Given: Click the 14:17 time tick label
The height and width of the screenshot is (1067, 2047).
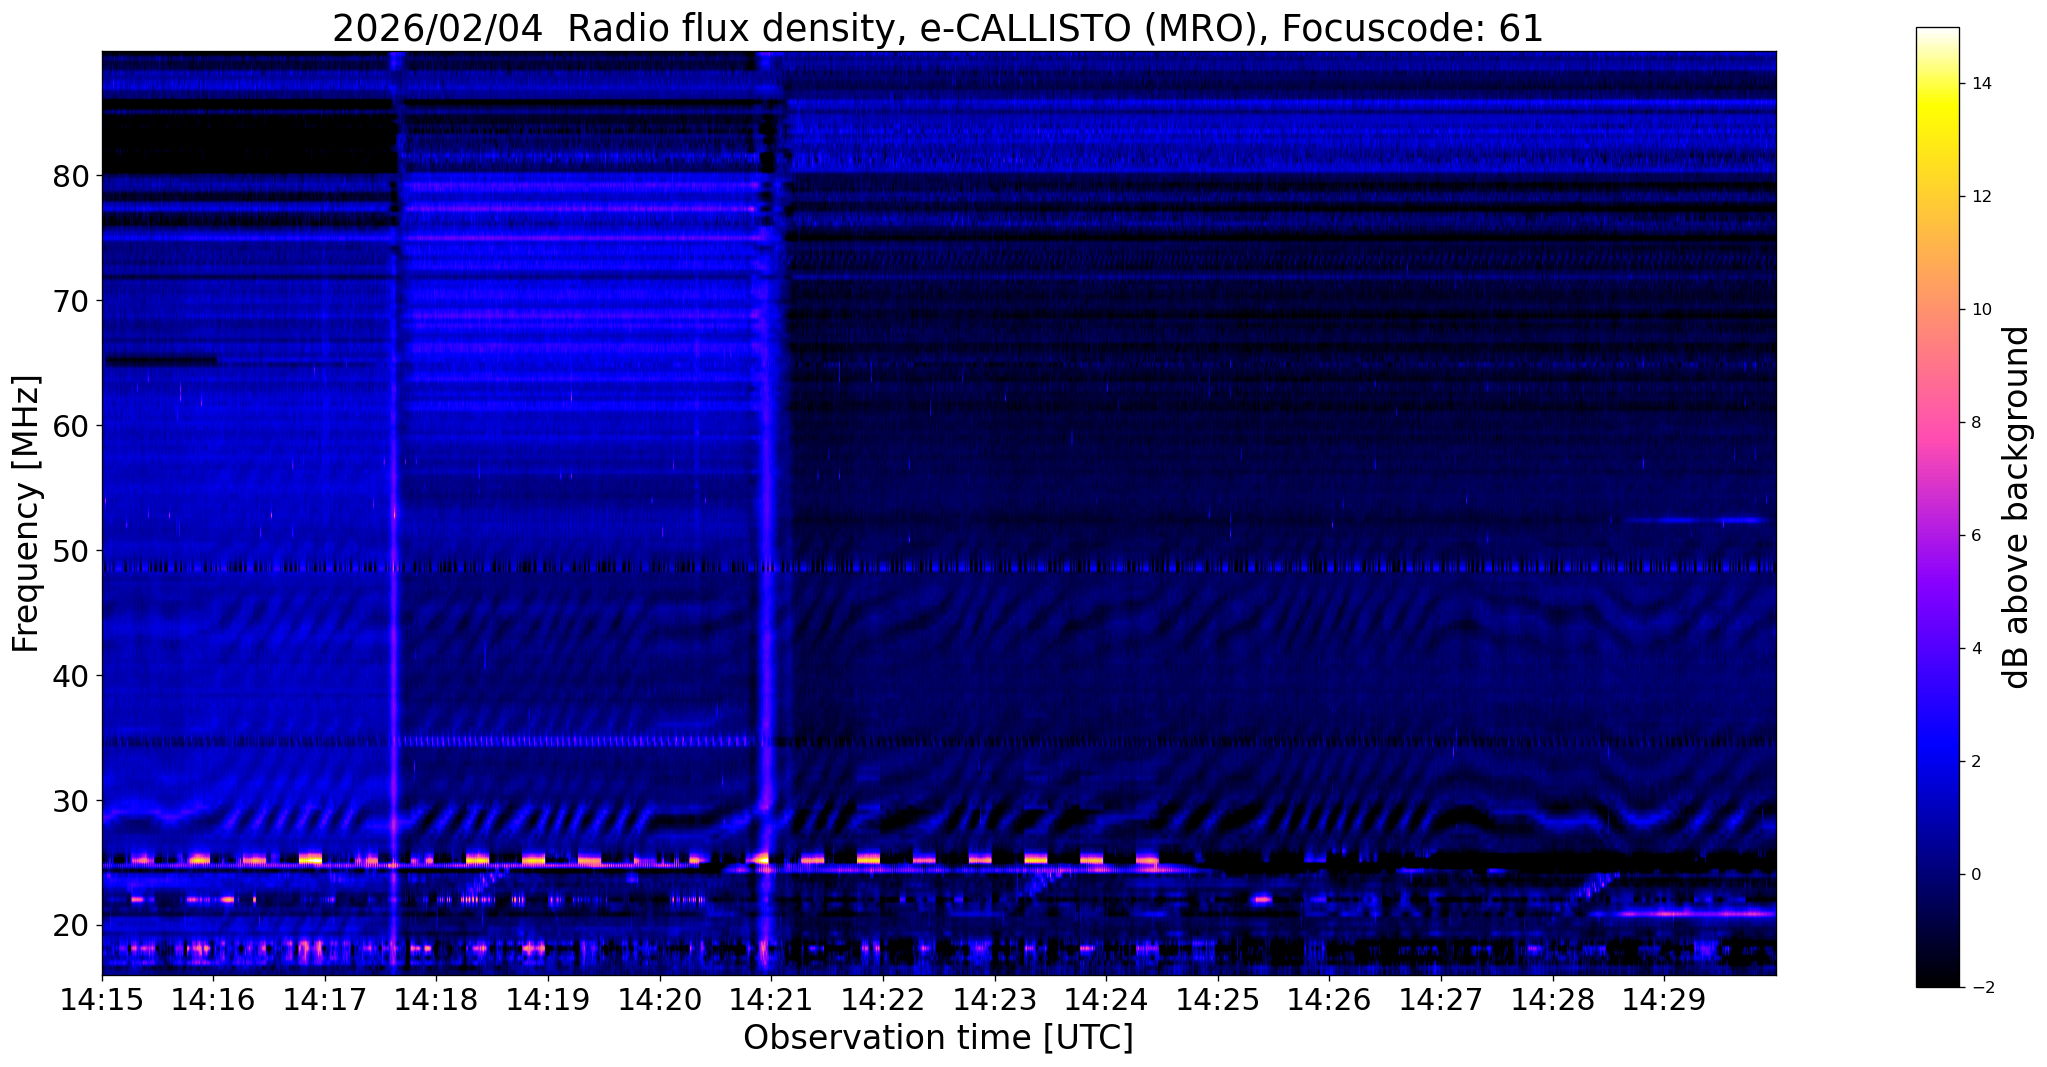Looking at the screenshot, I should coord(325,1001).
